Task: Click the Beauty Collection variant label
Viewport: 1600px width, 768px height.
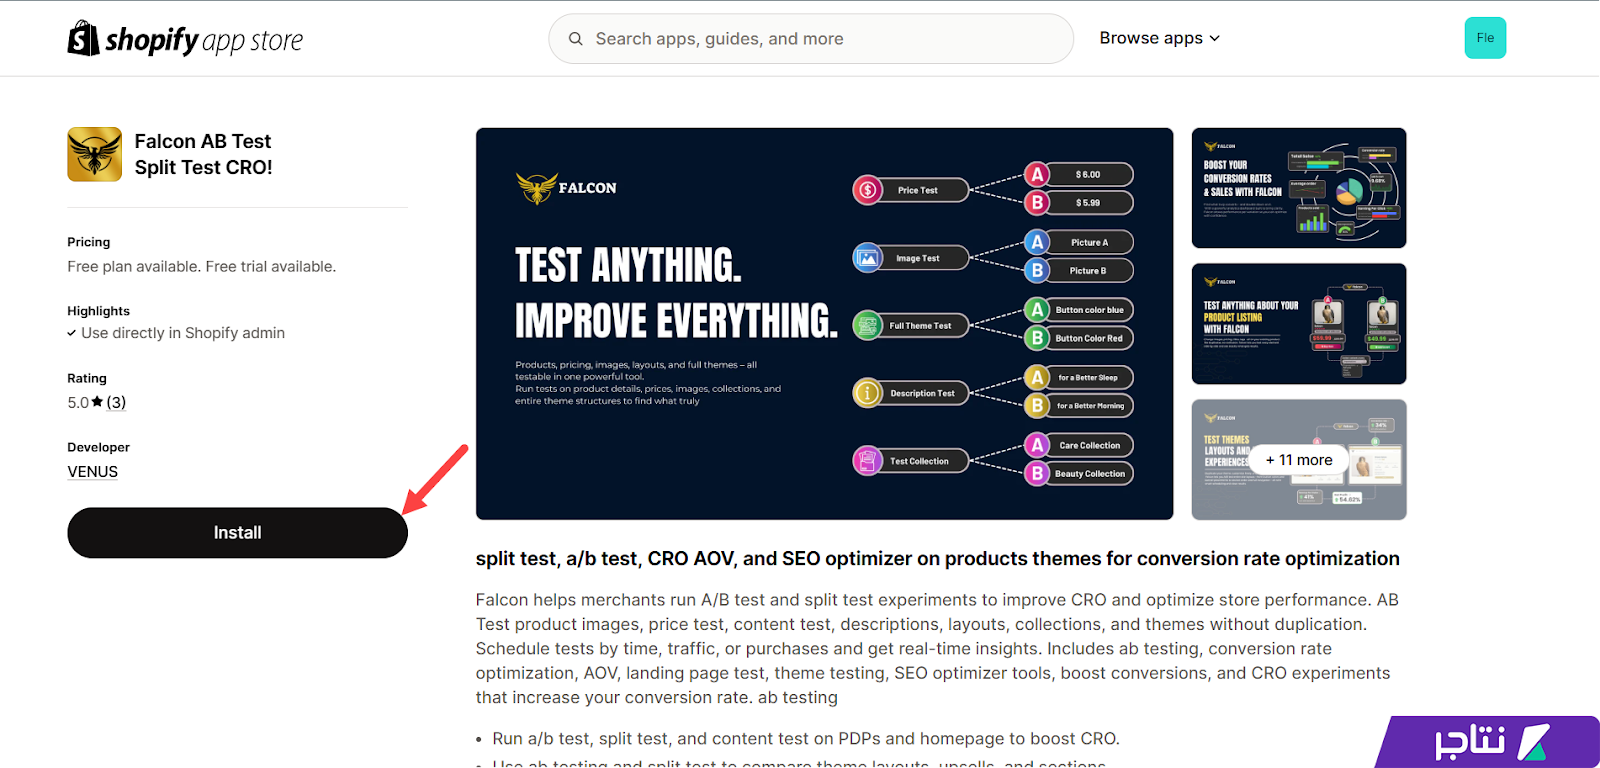Action: (x=1089, y=473)
